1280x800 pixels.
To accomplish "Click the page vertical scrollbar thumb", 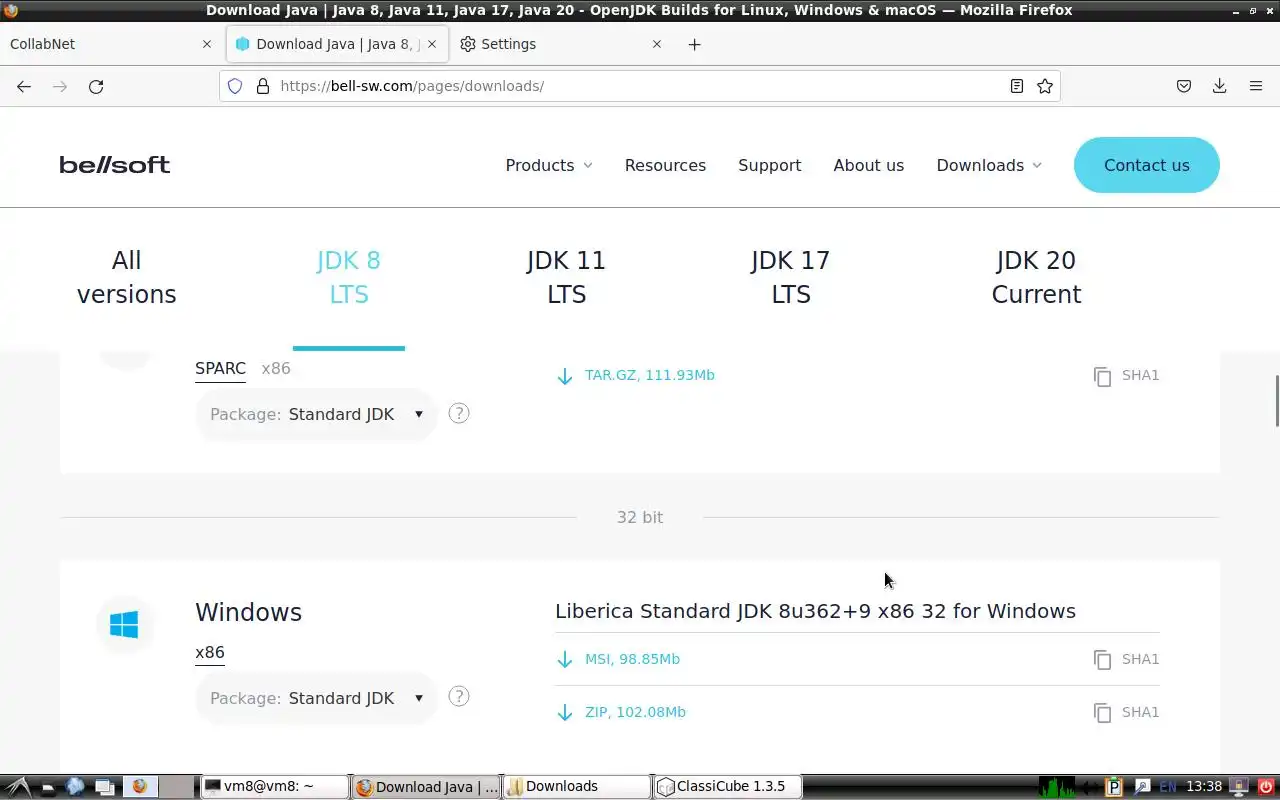I will [x=1276, y=401].
